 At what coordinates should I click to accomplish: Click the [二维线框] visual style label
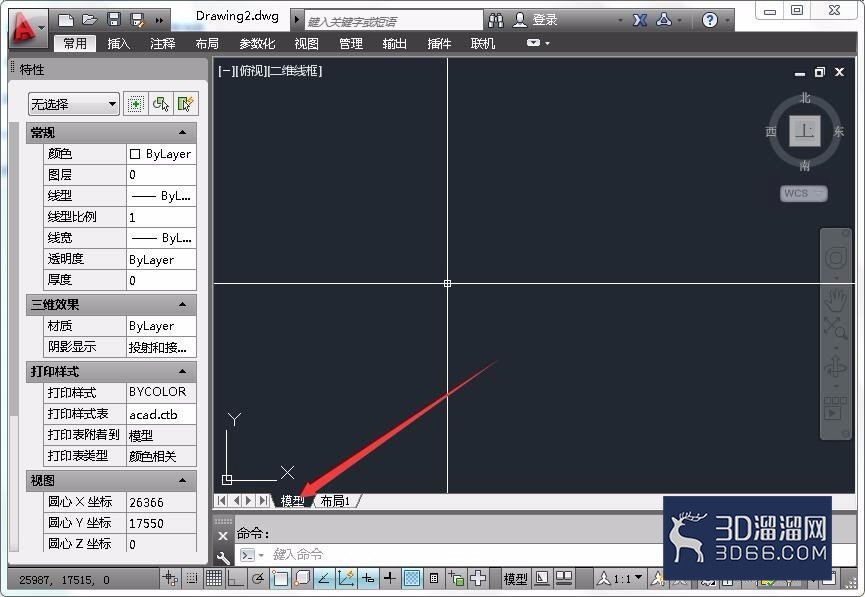click(295, 71)
